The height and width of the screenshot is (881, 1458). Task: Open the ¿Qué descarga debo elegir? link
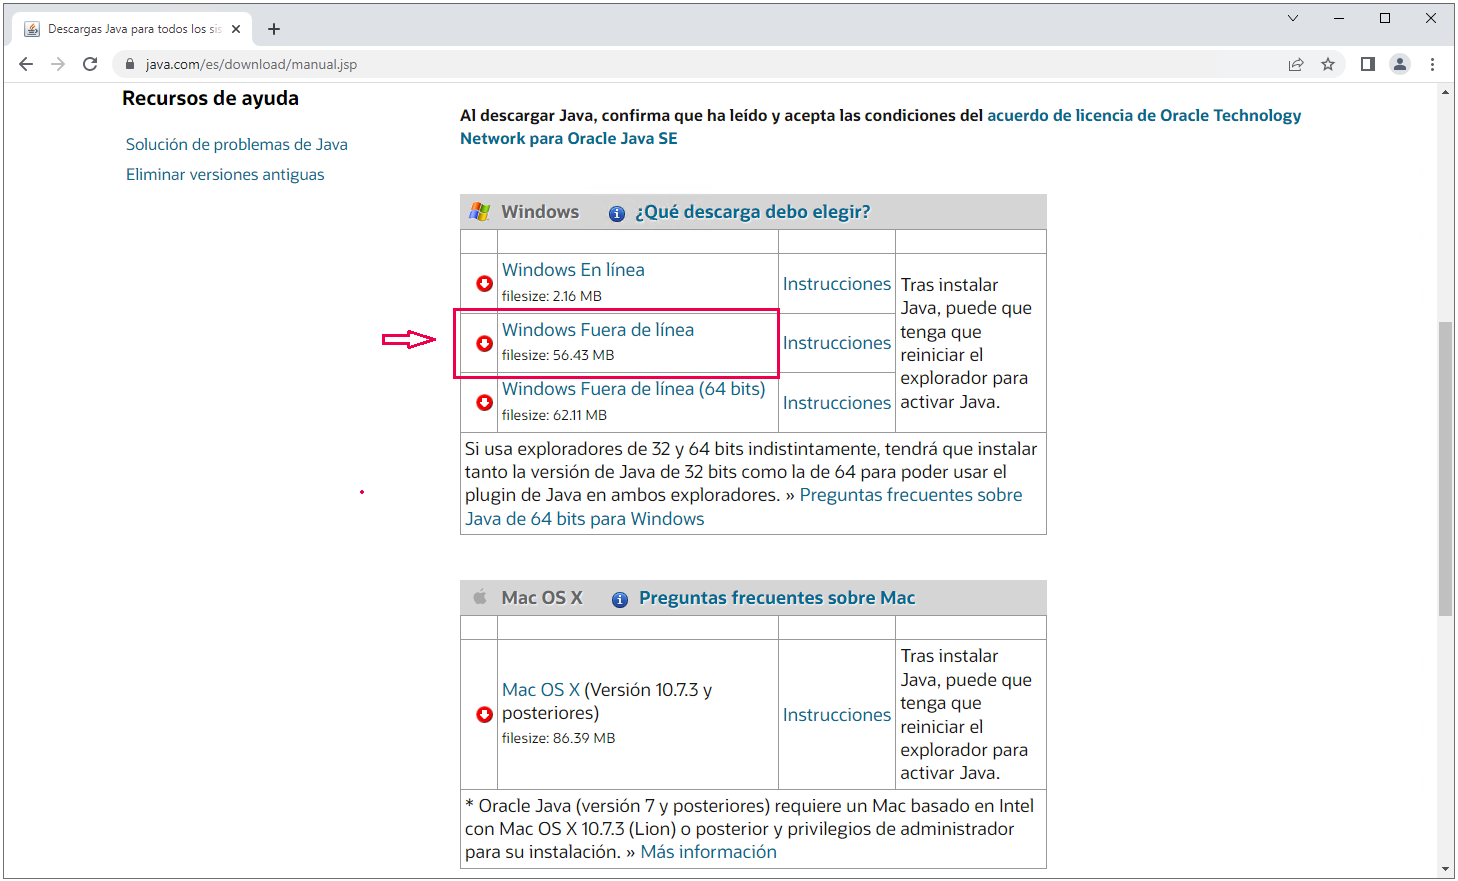pyautogui.click(x=752, y=212)
